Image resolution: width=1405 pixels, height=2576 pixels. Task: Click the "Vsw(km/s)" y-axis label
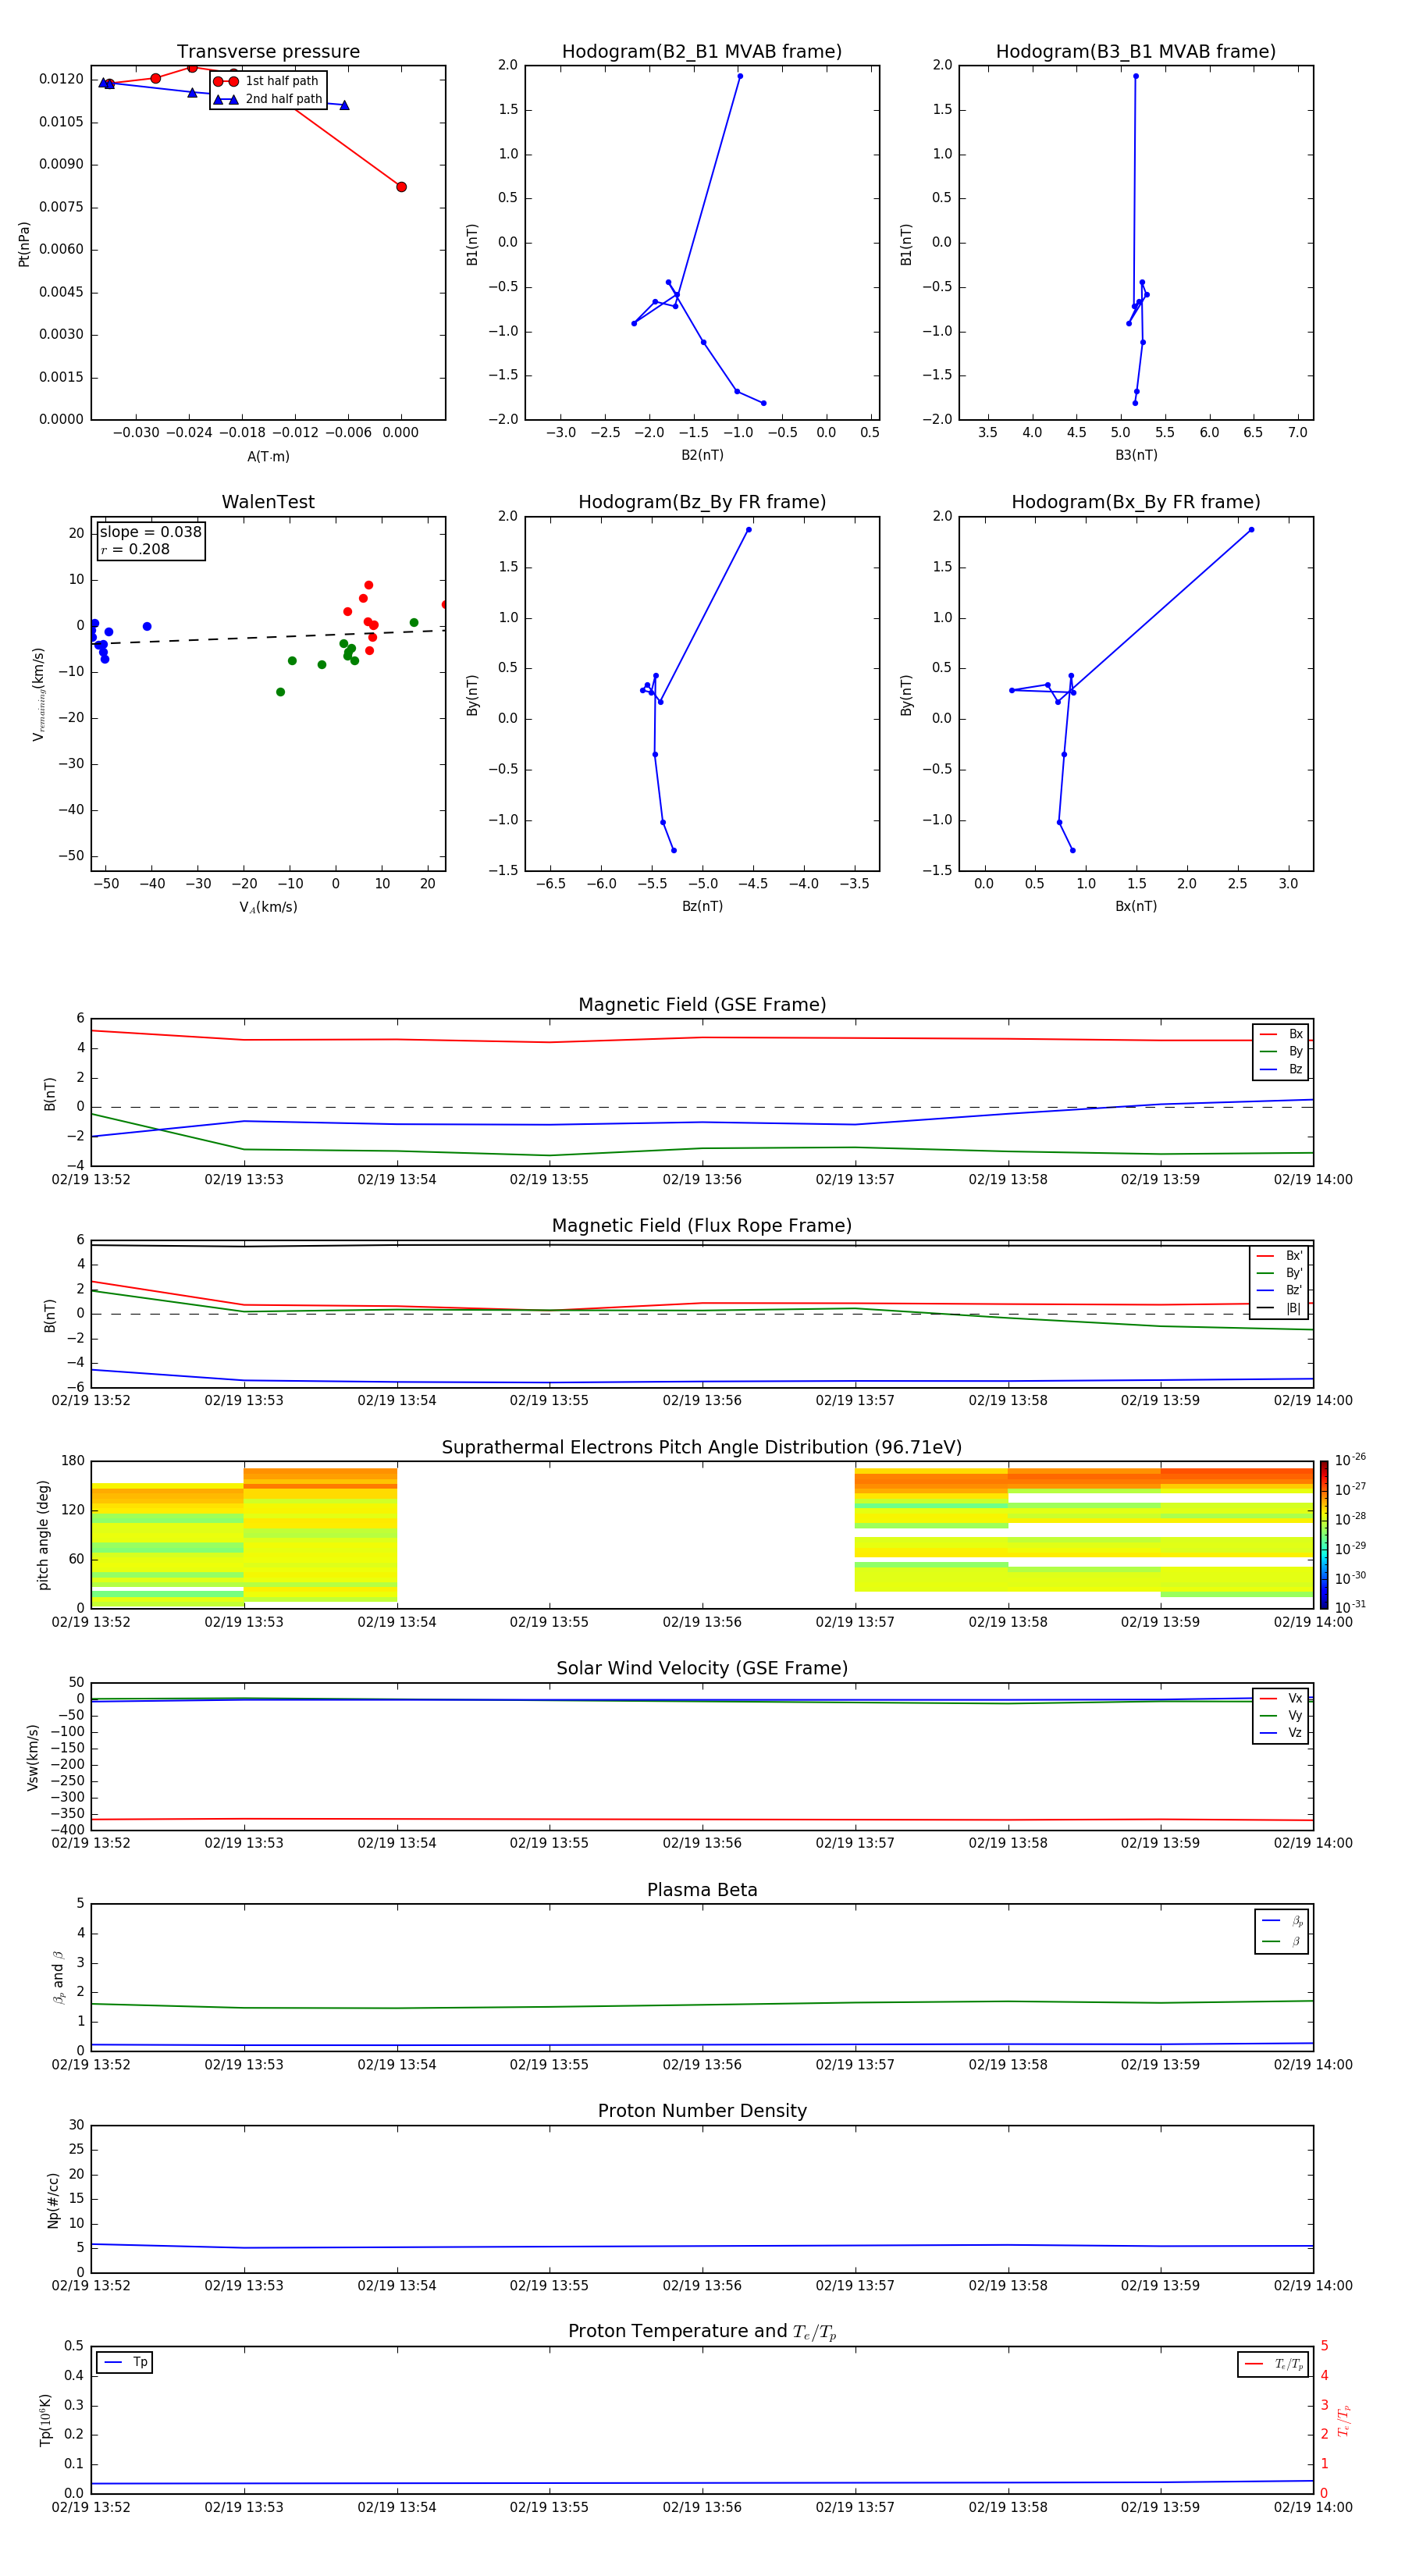[33, 1757]
